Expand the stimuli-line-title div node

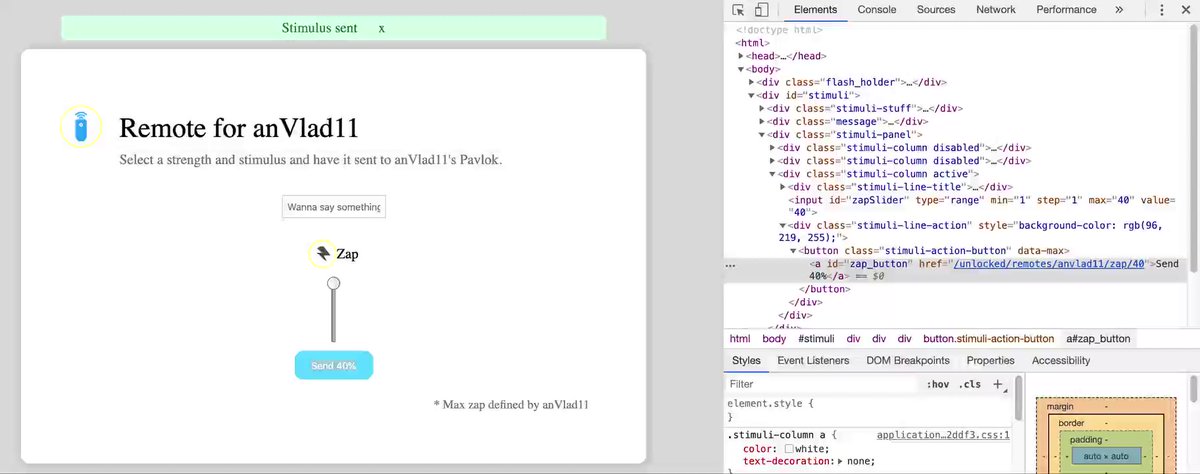783,186
